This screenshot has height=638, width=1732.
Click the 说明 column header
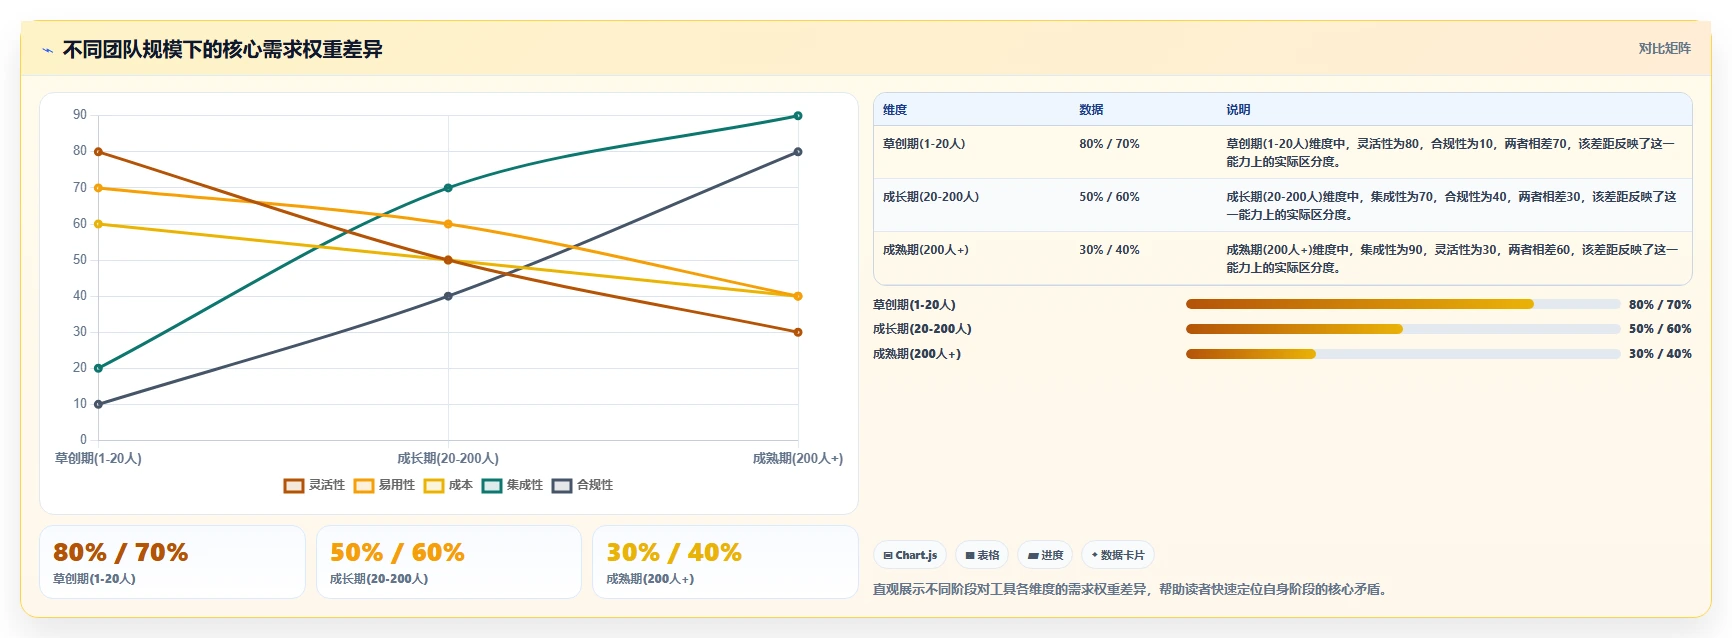(x=1238, y=110)
